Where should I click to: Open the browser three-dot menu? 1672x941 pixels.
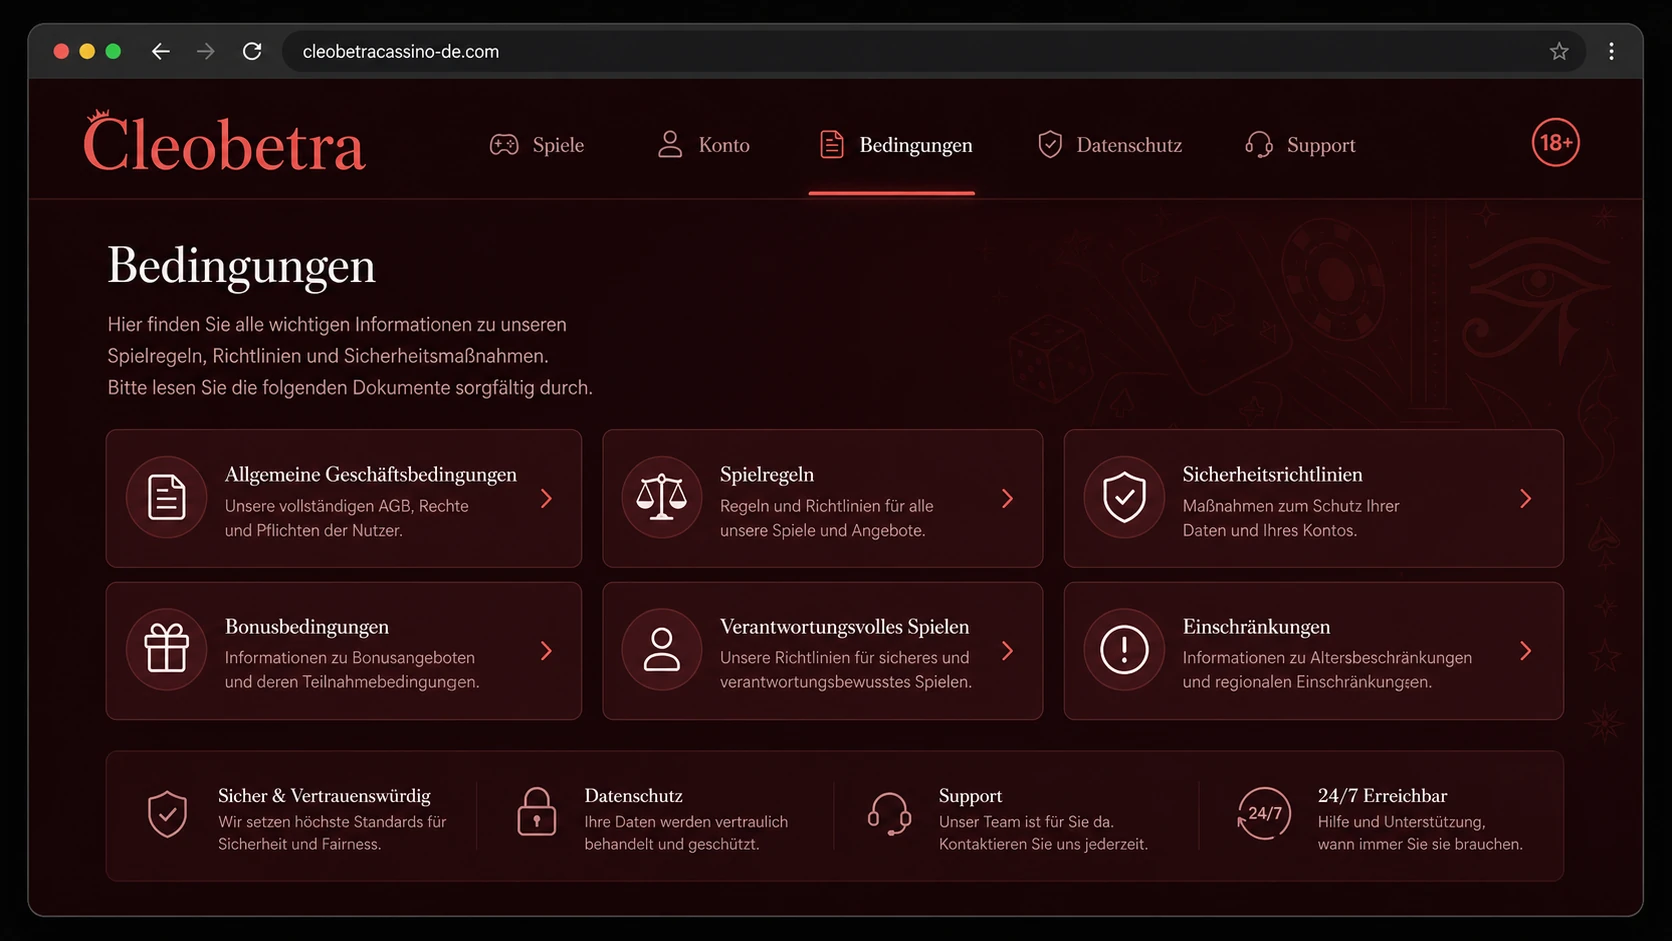[1611, 51]
